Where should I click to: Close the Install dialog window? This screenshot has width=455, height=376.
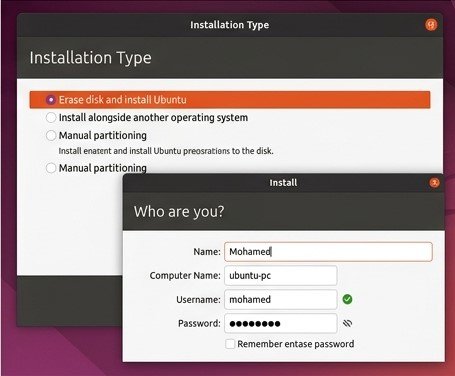pyautogui.click(x=434, y=183)
